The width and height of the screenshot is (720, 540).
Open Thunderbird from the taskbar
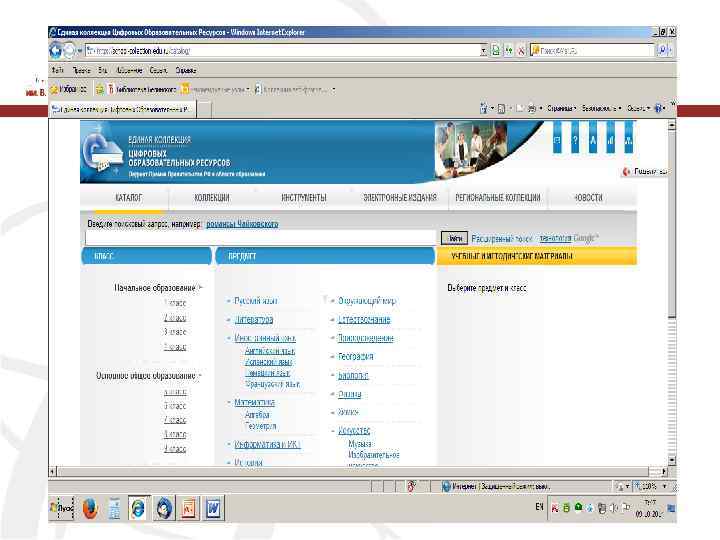164,508
